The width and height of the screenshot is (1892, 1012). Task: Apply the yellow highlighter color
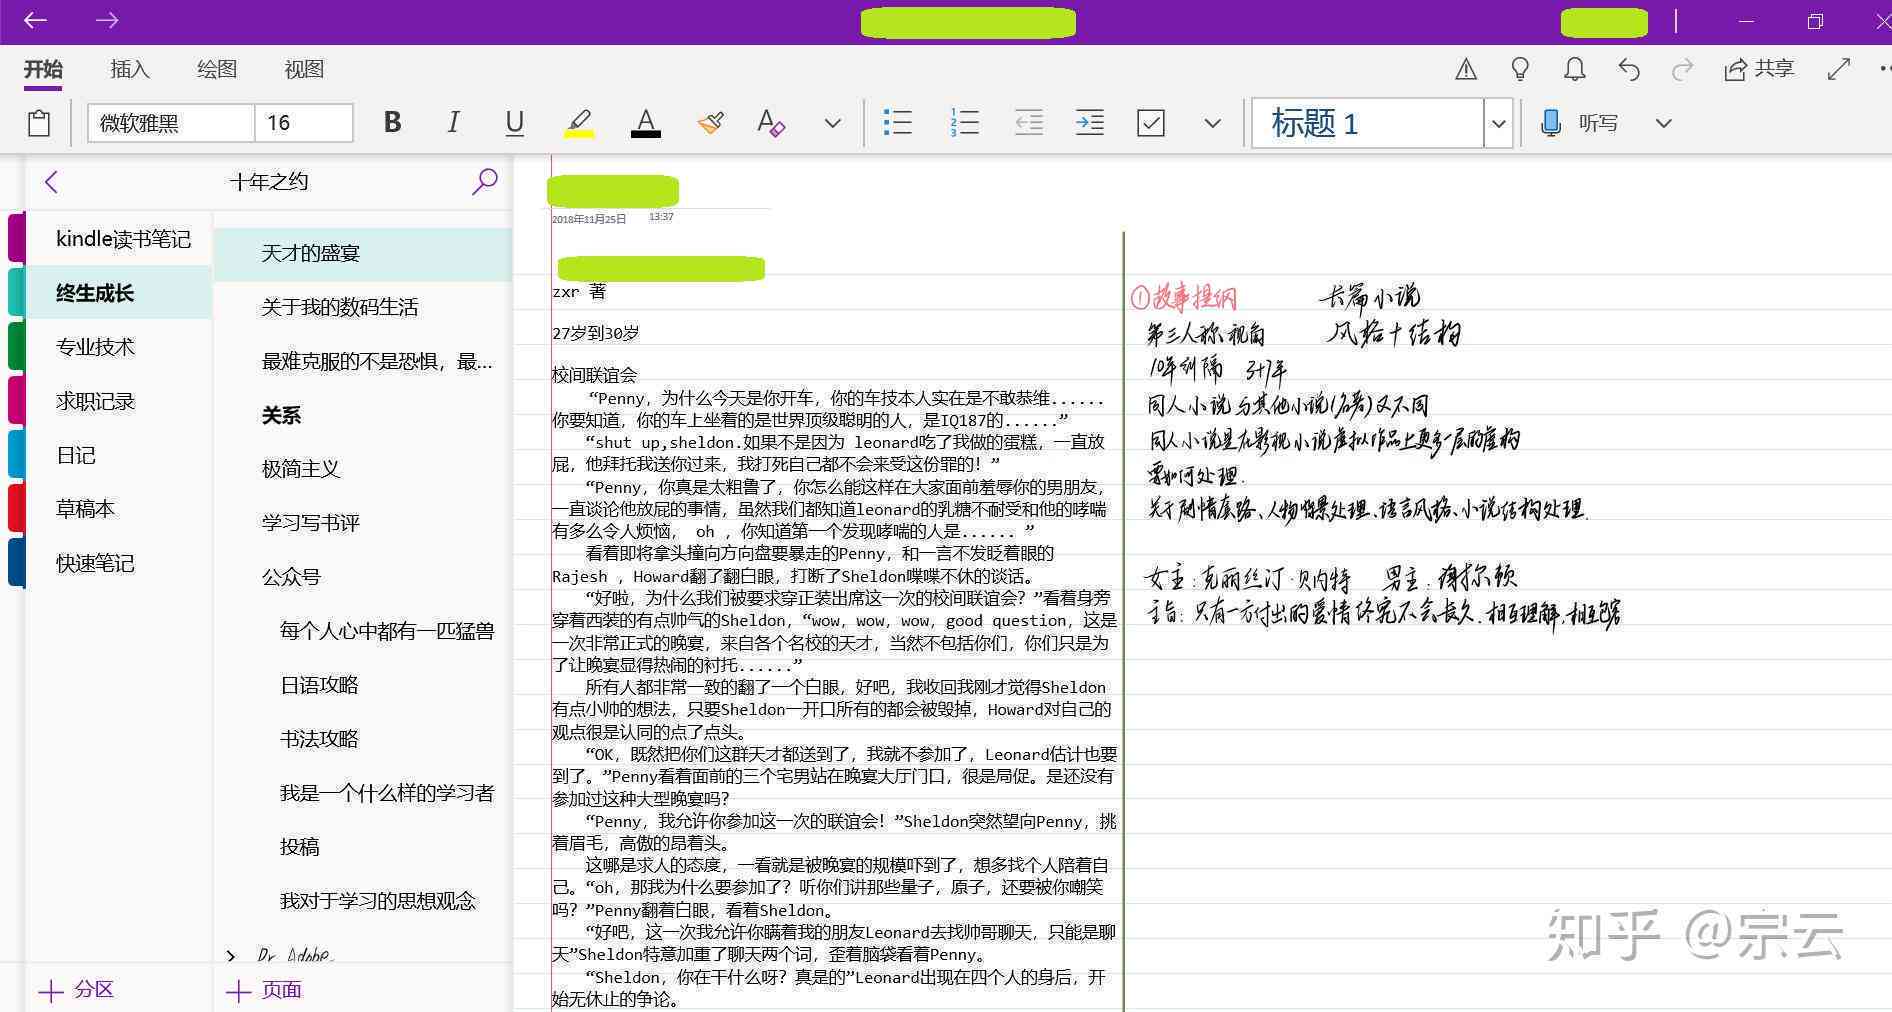point(579,123)
